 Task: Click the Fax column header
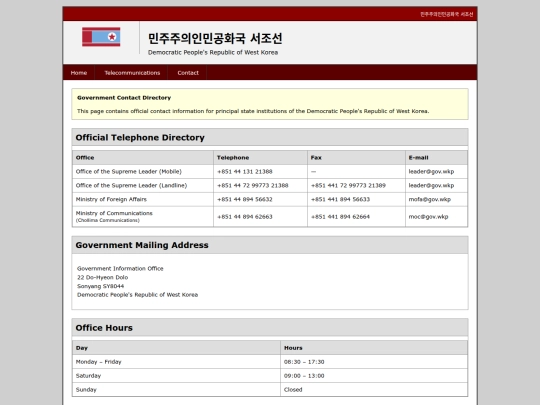tap(356, 158)
